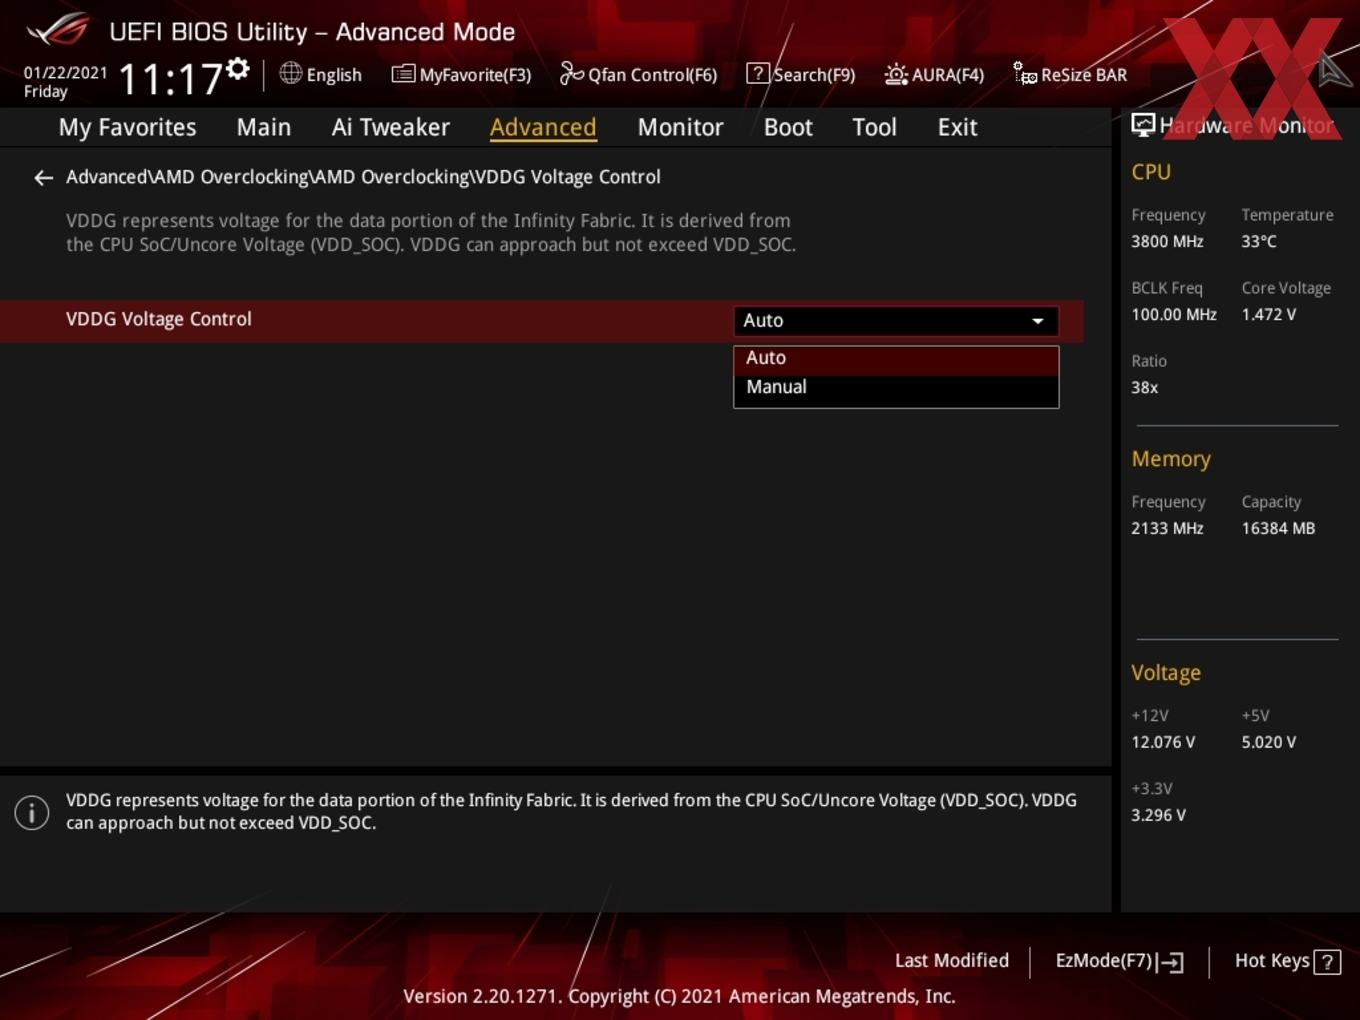Click the 11:17 clock display
Viewport: 1360px width, 1020px height.
coord(170,78)
